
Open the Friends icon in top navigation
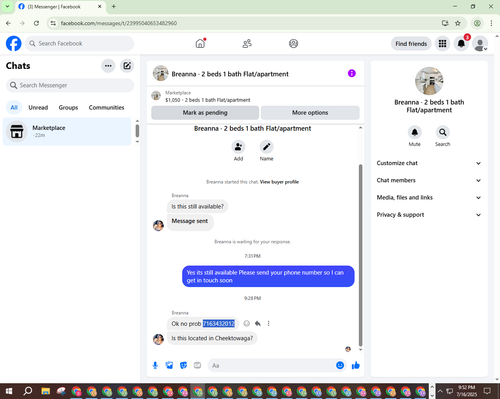tap(247, 43)
